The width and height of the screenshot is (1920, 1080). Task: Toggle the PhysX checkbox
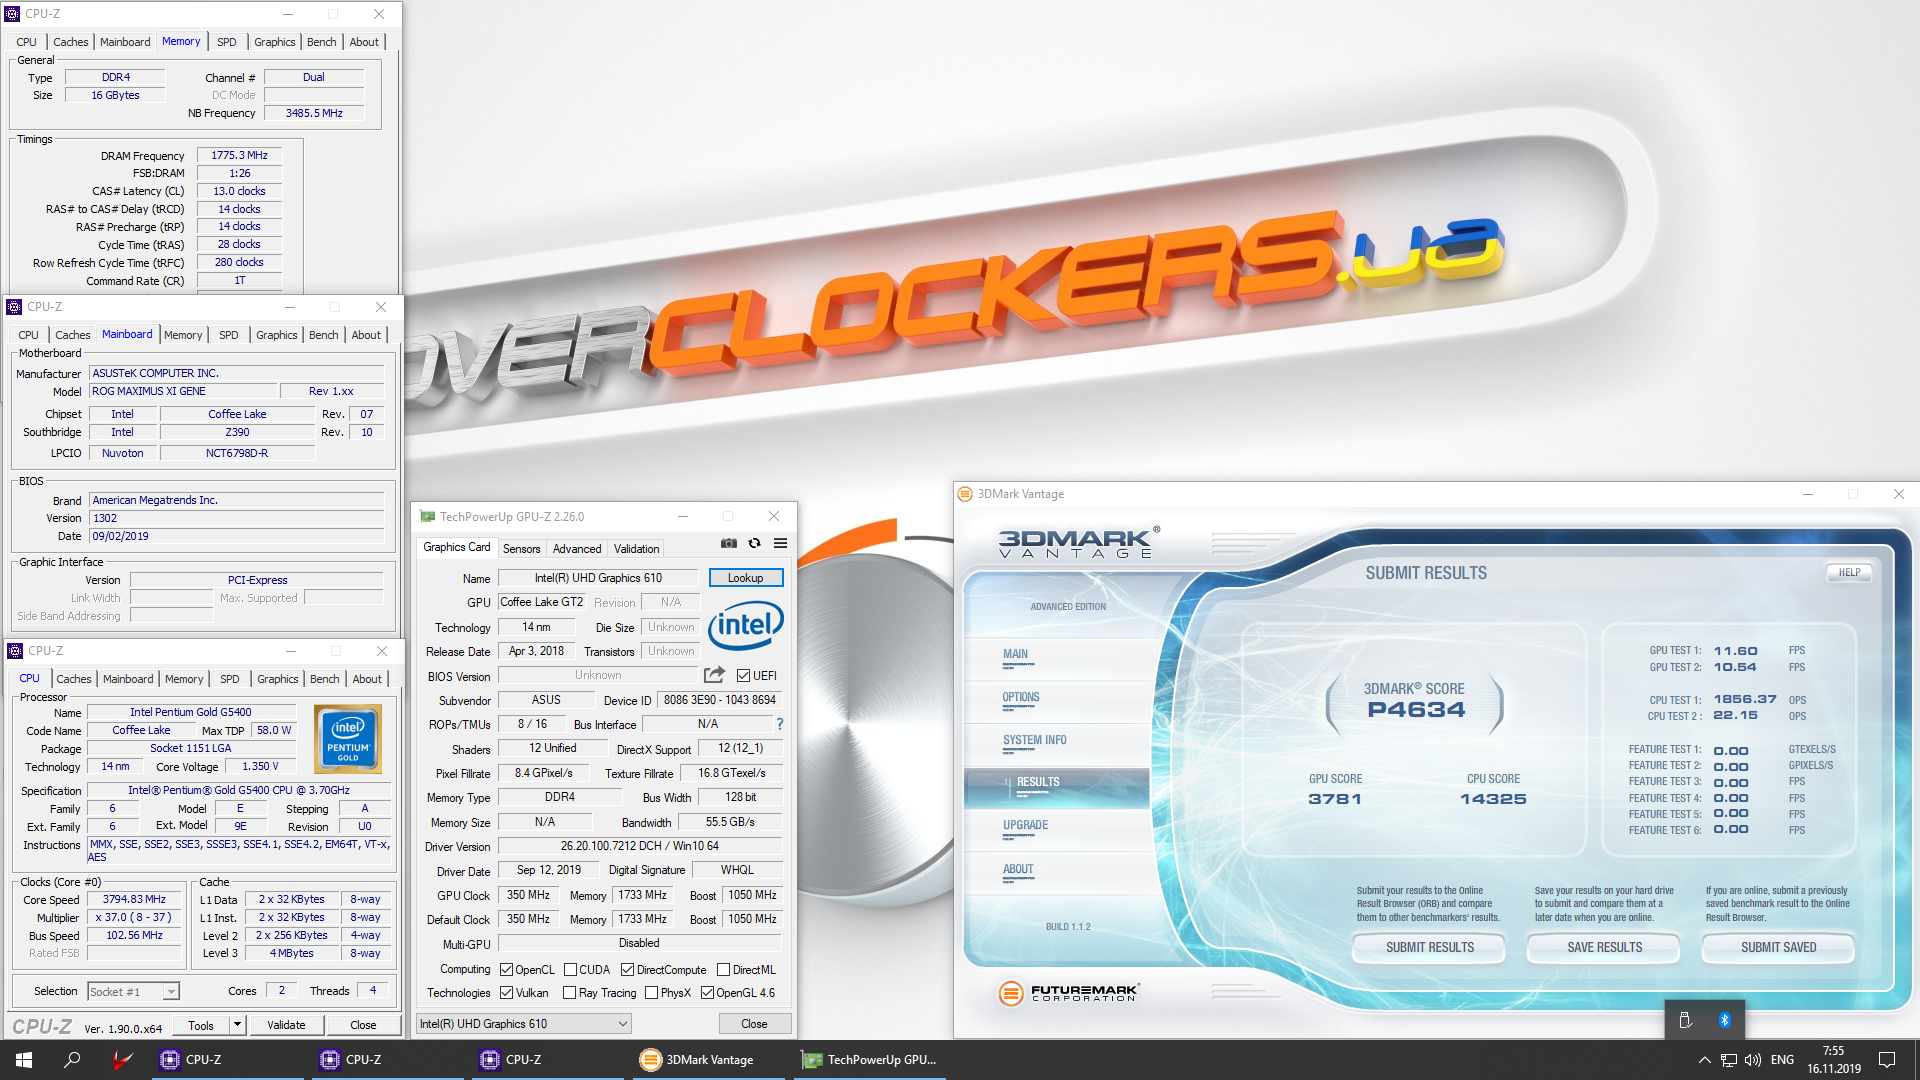click(x=651, y=993)
